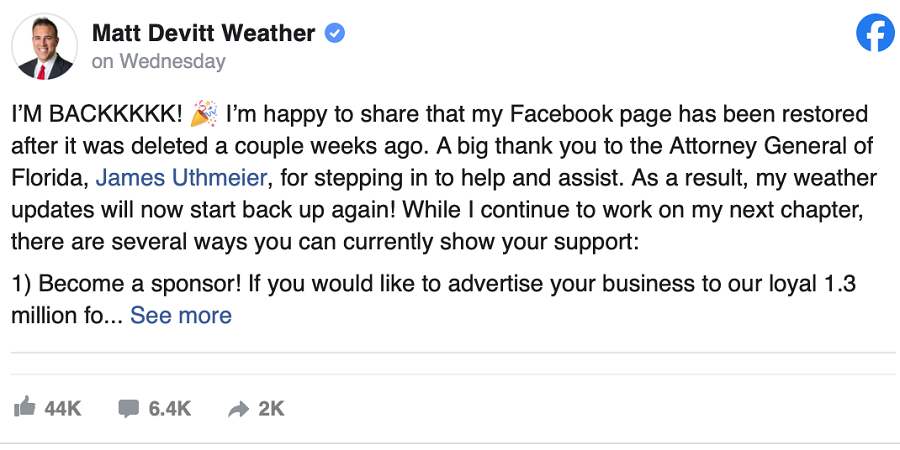The height and width of the screenshot is (450, 900).
Task: Click the share arrow icon
Action: [x=238, y=408]
